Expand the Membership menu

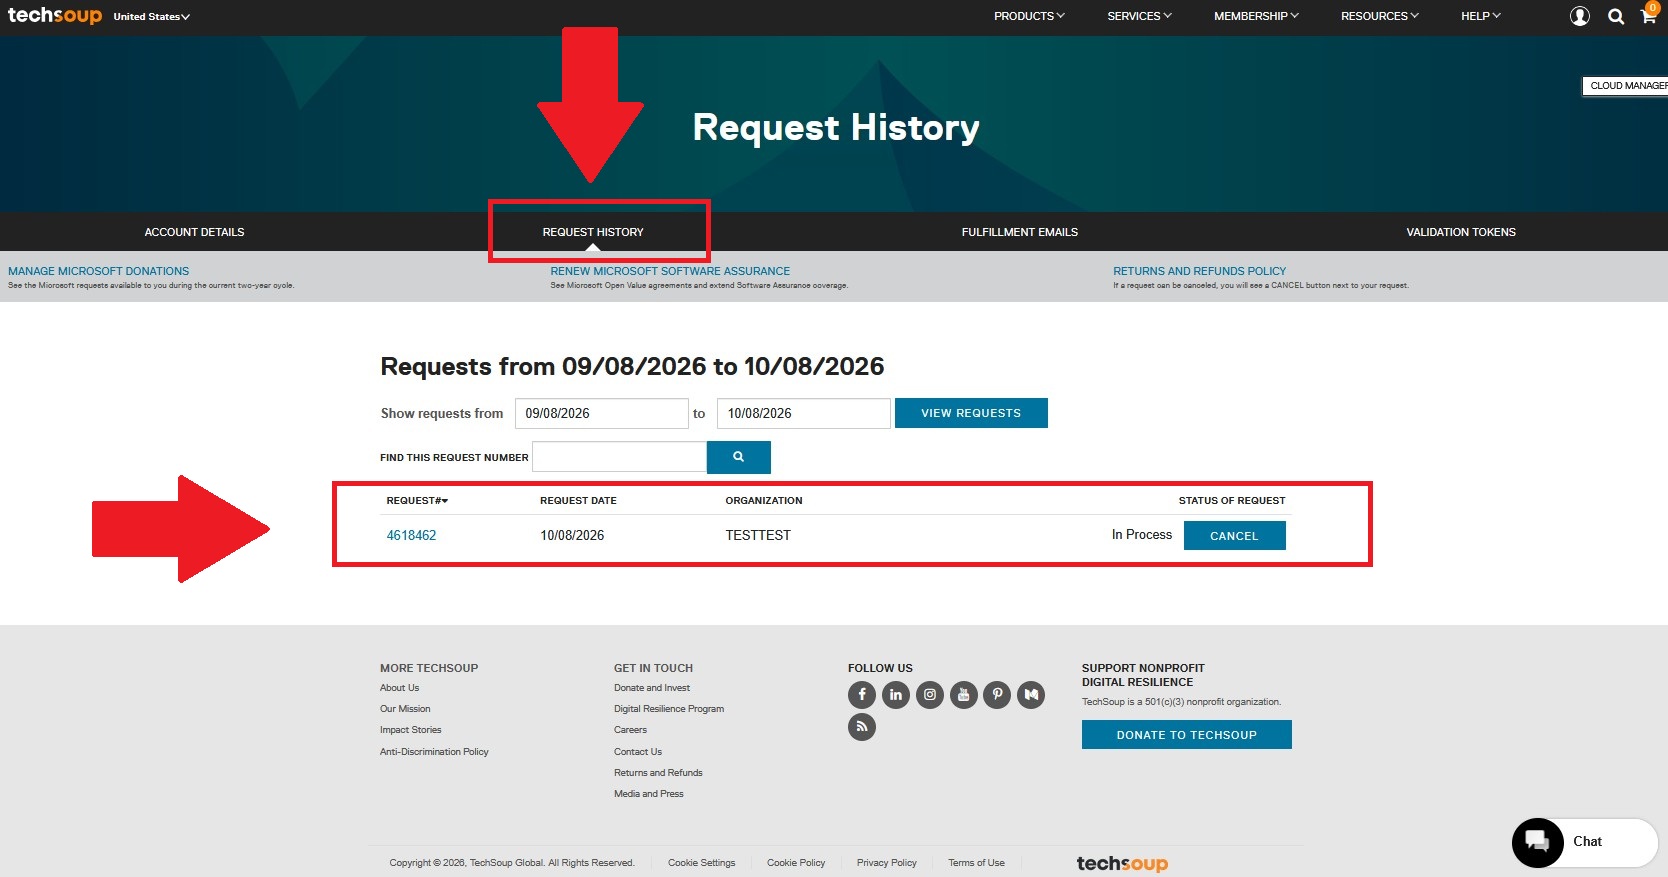point(1256,16)
